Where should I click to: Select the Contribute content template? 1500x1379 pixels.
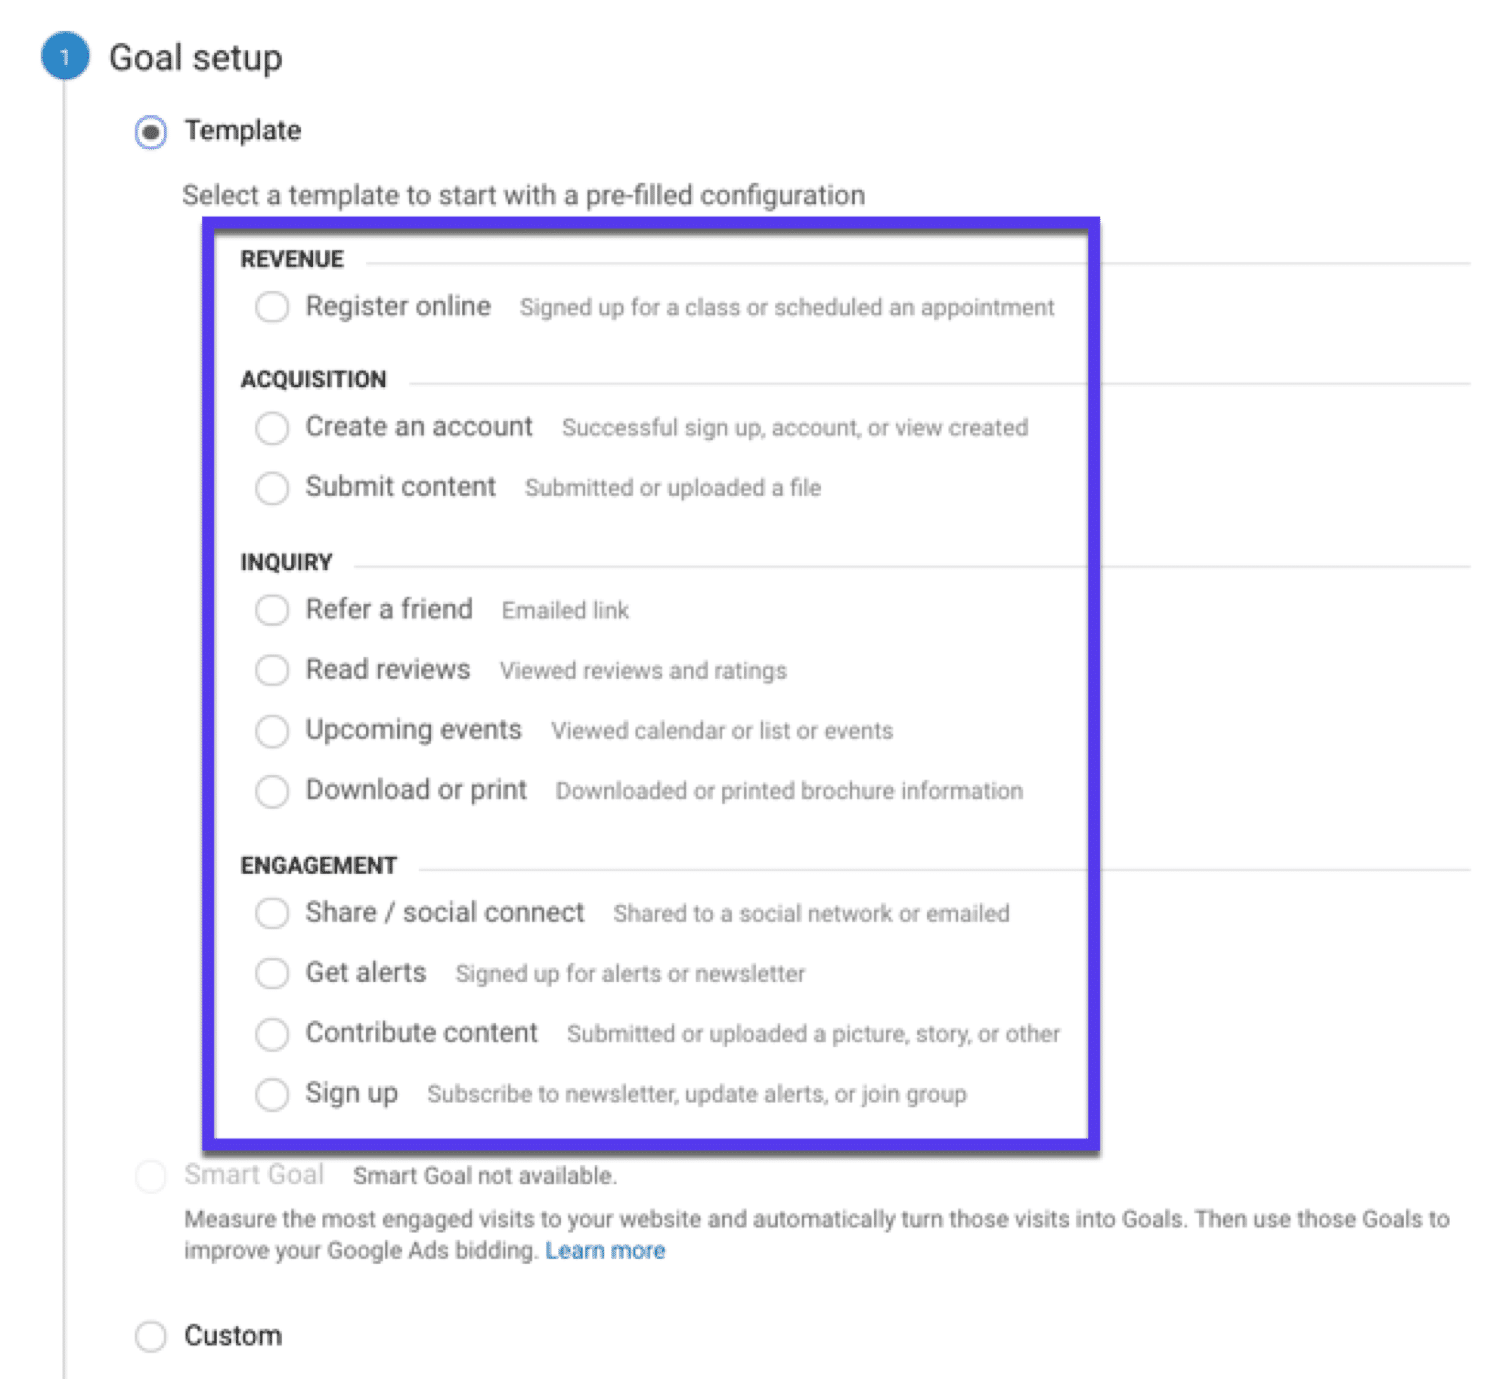pyautogui.click(x=271, y=1034)
